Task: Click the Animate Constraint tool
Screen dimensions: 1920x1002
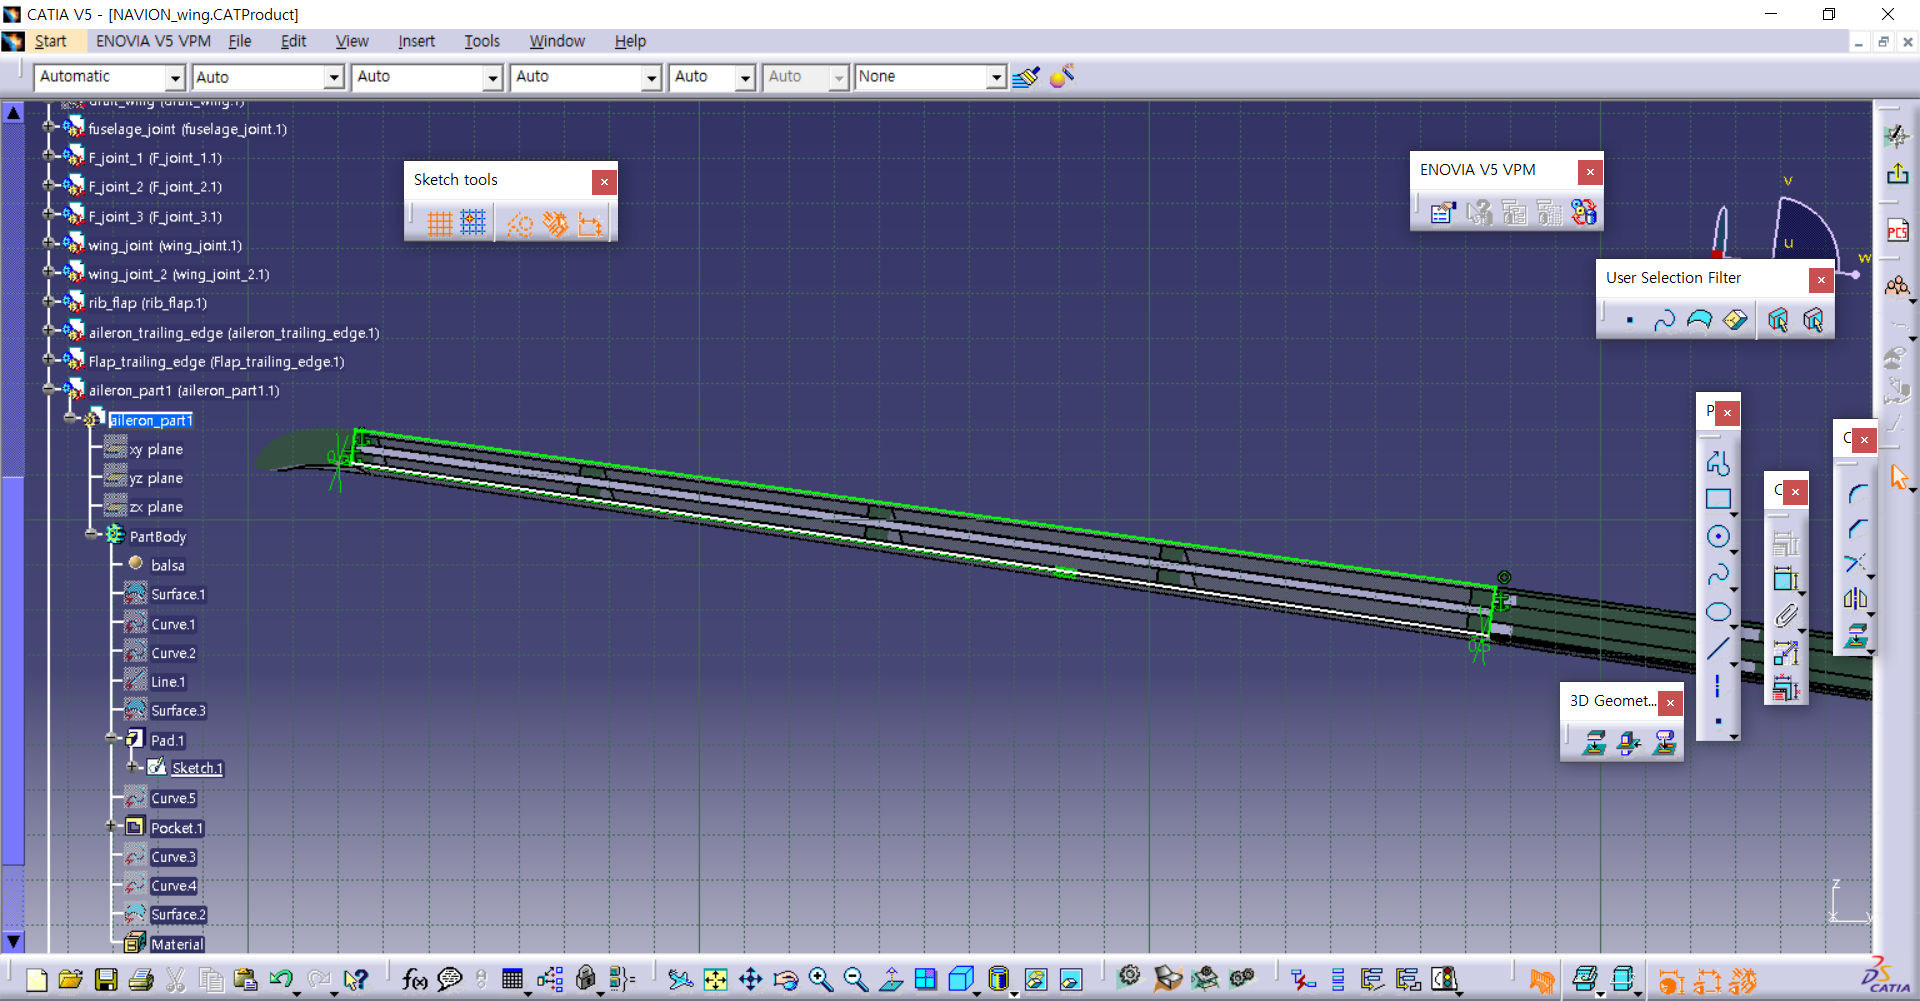Action: [1786, 652]
